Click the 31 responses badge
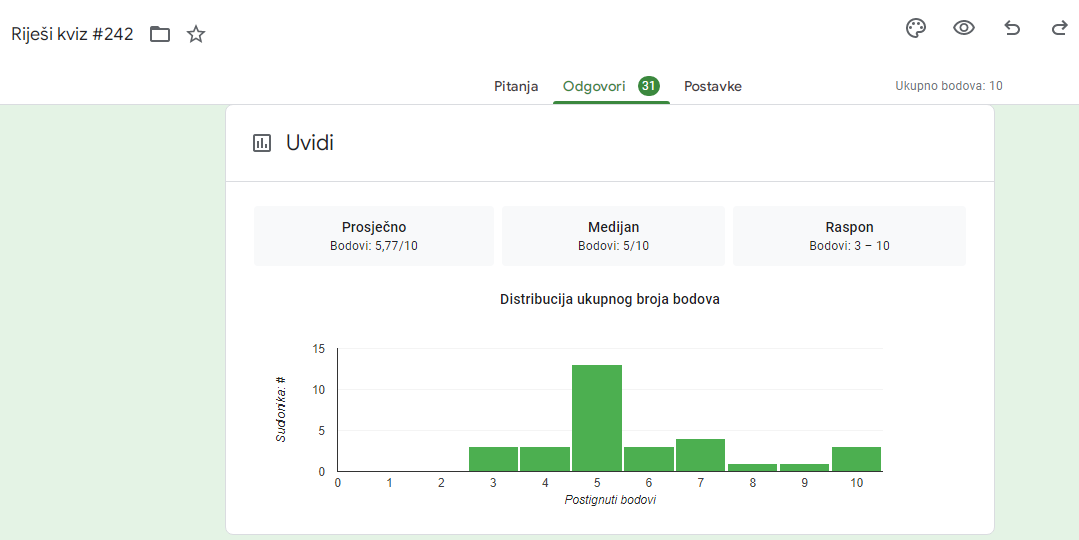The height and width of the screenshot is (540, 1079). coord(648,86)
